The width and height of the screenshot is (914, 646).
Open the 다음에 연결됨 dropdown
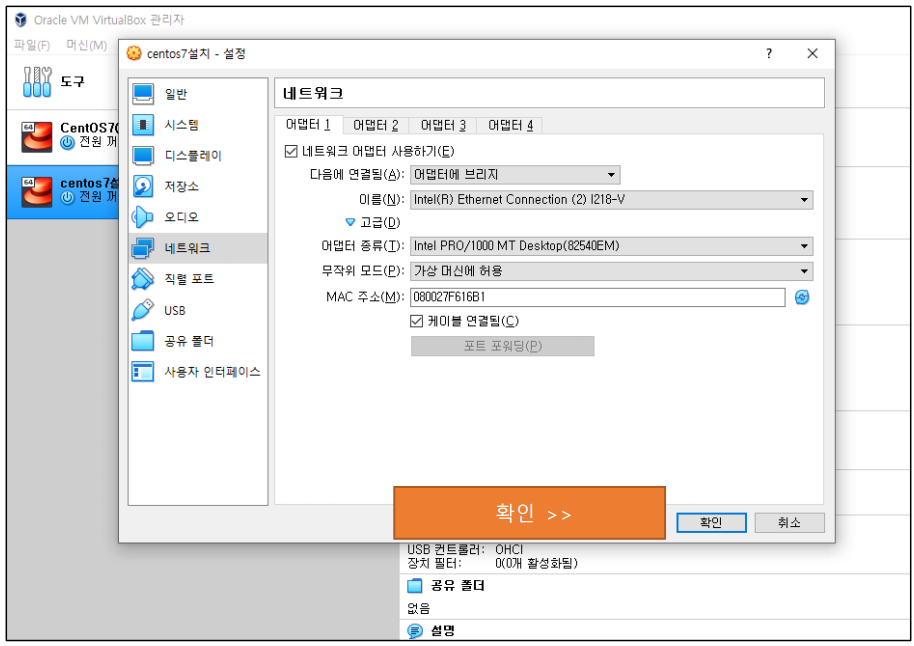515,175
